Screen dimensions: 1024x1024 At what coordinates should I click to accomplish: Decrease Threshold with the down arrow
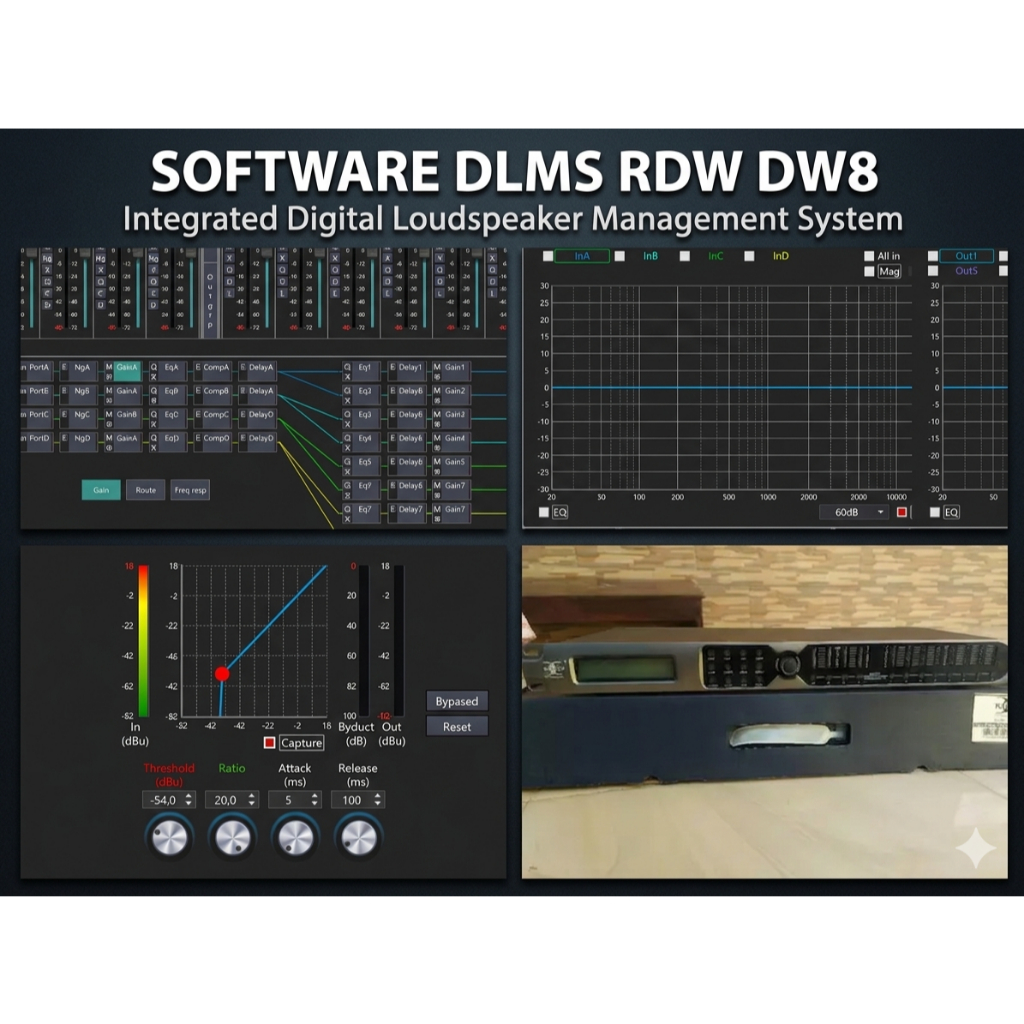pos(189,803)
